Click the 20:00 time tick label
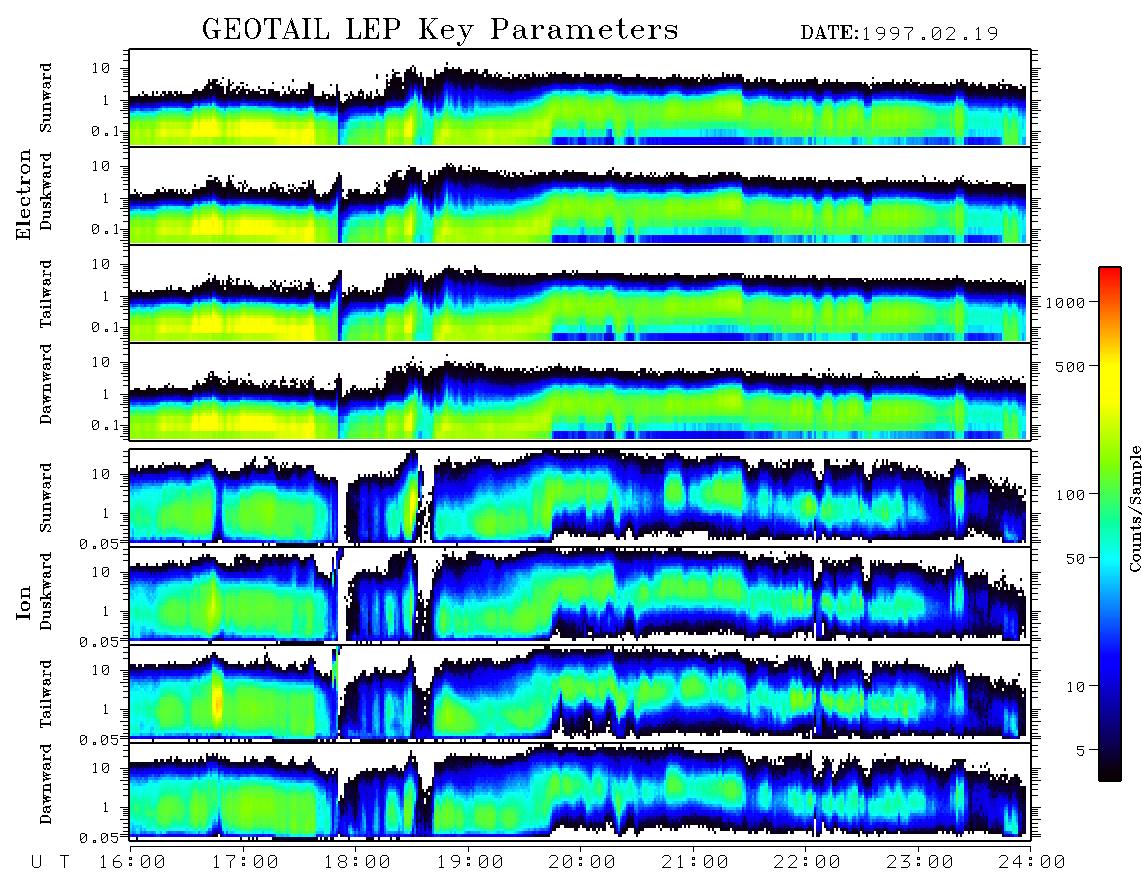 [x=582, y=862]
